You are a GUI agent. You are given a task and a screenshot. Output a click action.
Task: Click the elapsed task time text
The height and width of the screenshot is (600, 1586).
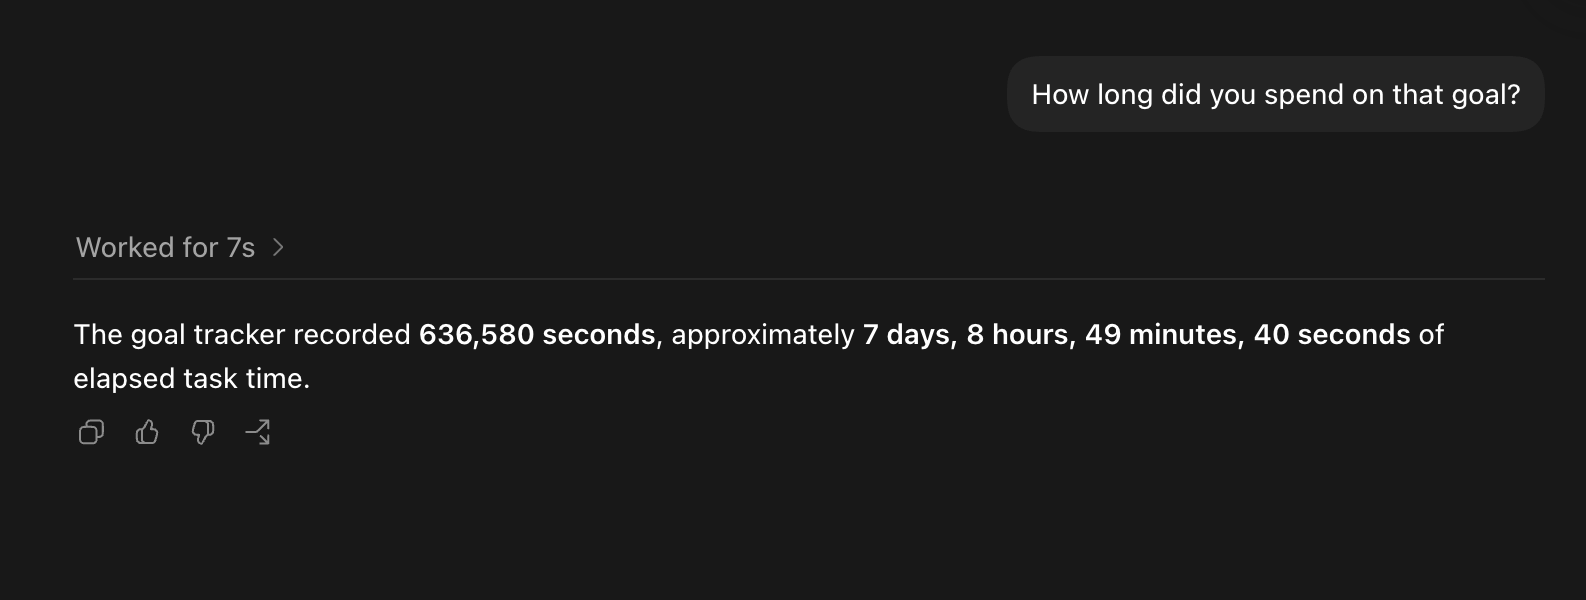[191, 378]
